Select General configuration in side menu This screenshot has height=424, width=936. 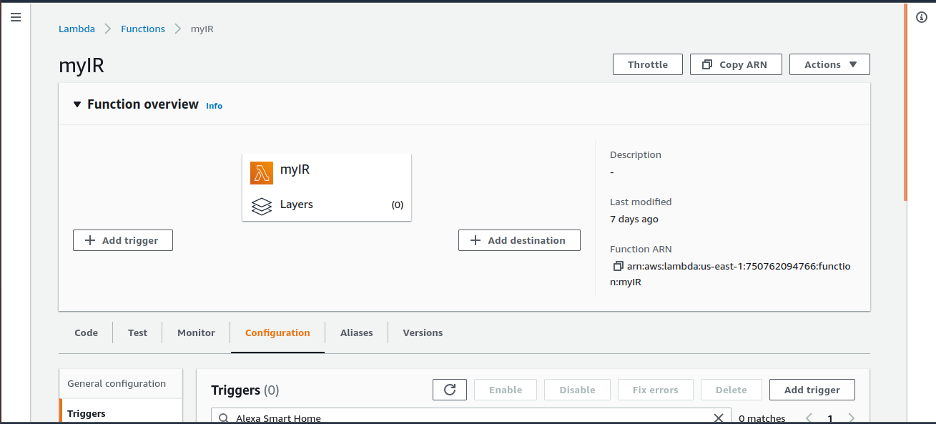pyautogui.click(x=116, y=384)
